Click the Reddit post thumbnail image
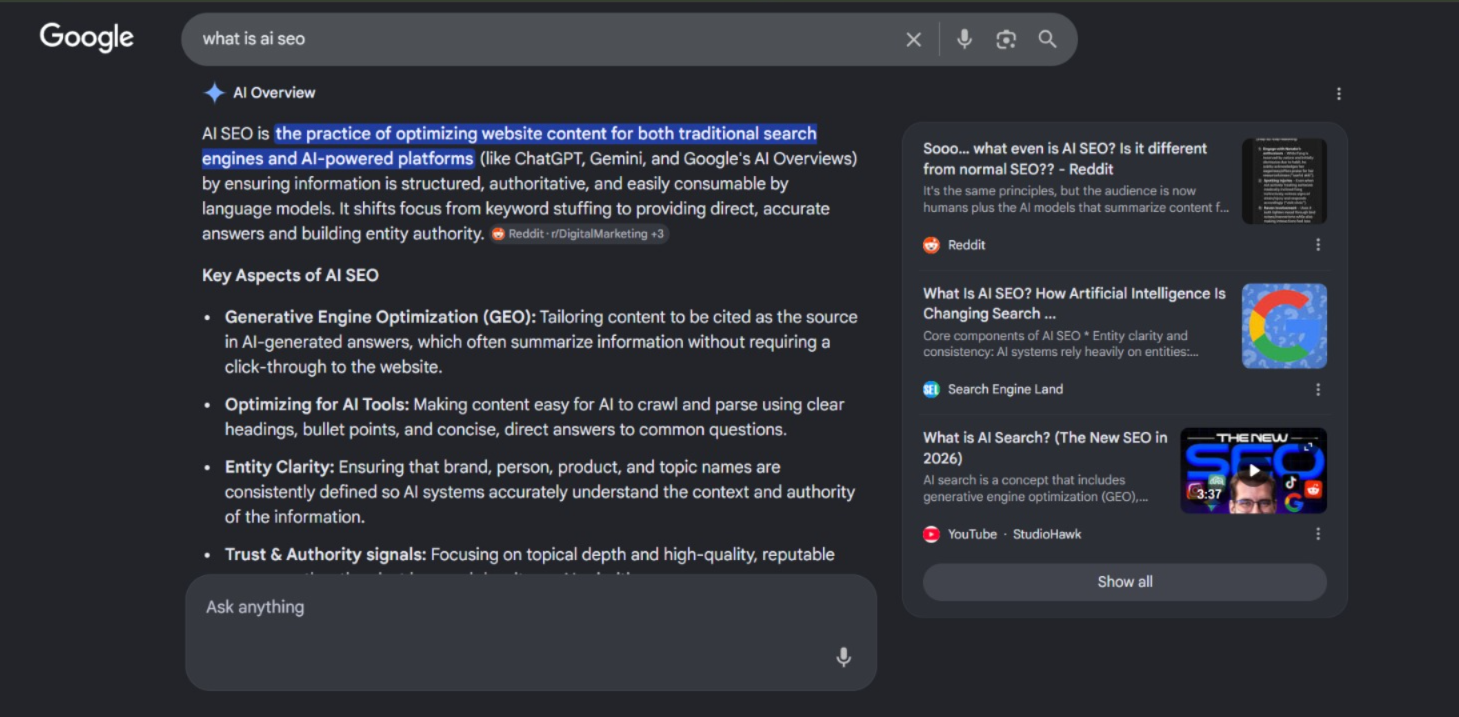The image size is (1459, 717). click(x=1284, y=181)
